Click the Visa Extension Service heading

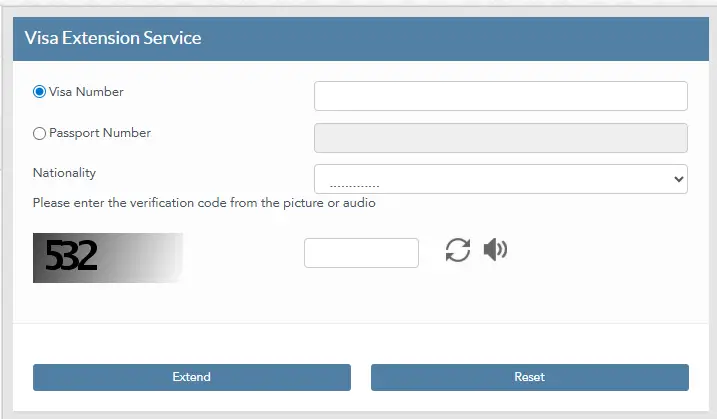(113, 38)
